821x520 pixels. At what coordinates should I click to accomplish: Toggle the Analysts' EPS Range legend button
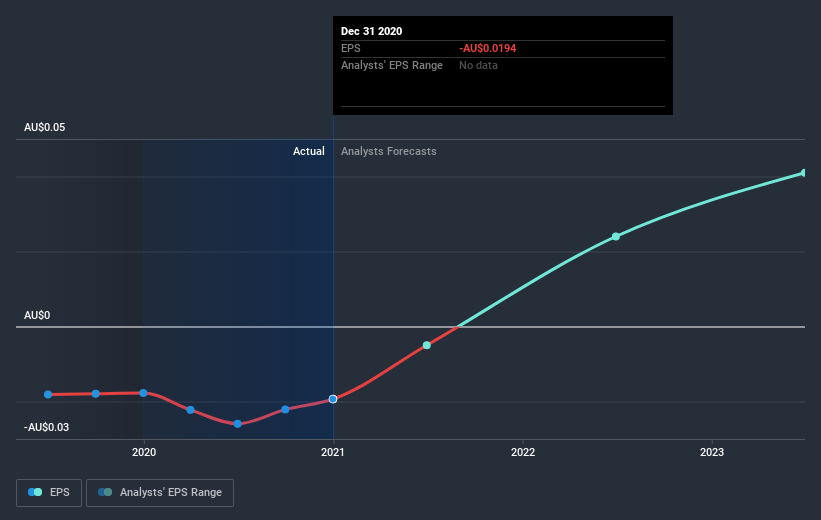pos(160,492)
